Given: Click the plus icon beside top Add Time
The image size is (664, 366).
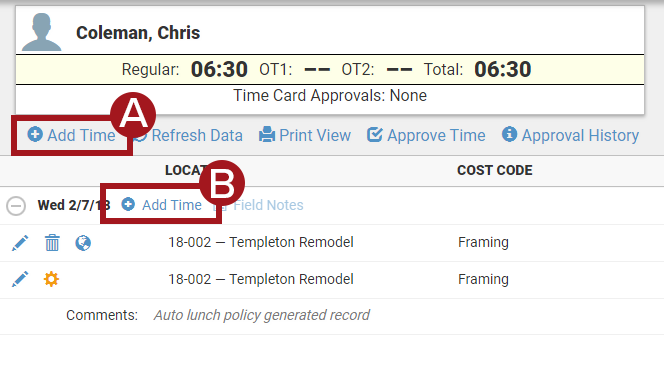Looking at the screenshot, I should click(35, 135).
